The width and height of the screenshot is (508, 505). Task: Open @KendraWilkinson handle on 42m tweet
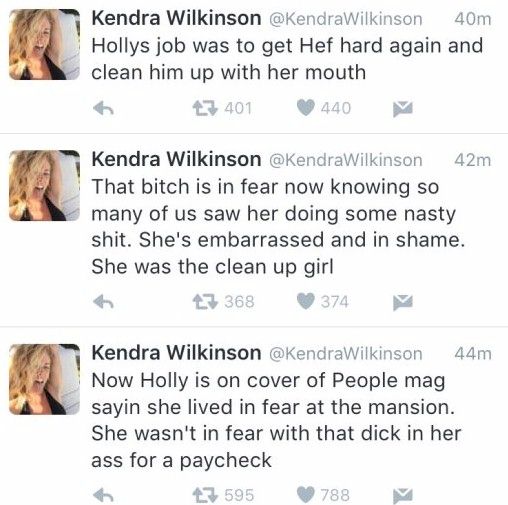[345, 160]
